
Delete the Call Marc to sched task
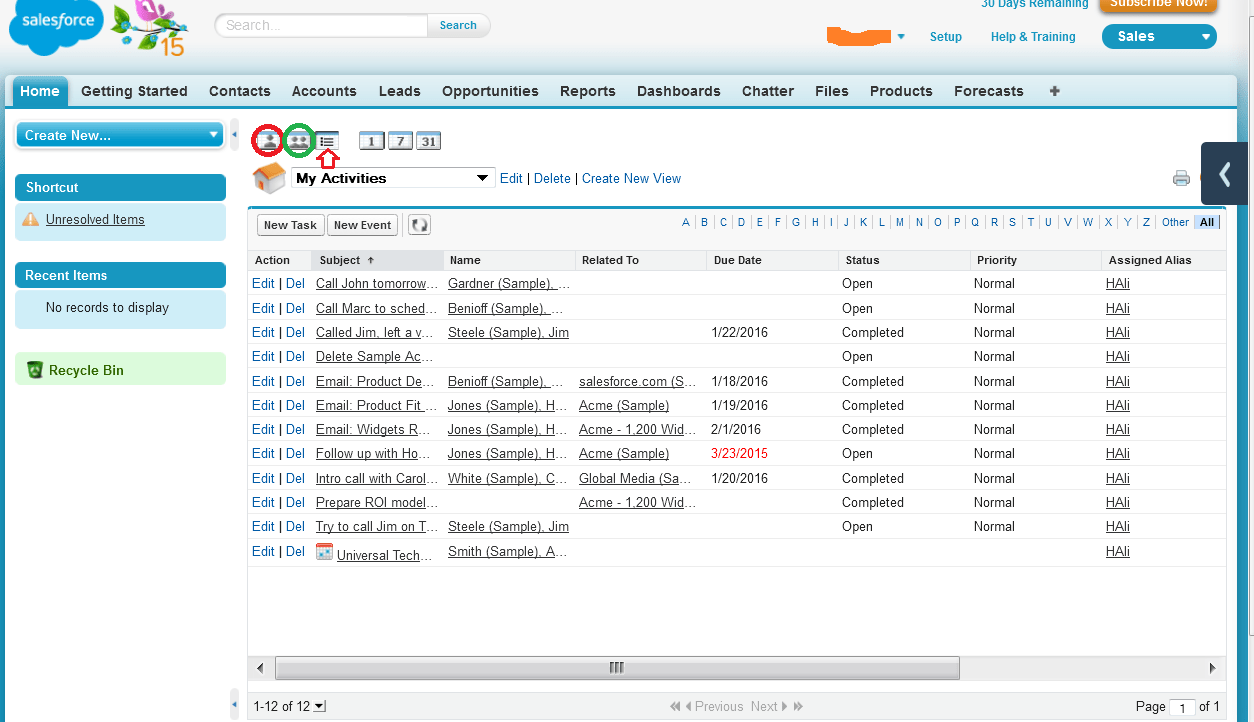pos(296,309)
